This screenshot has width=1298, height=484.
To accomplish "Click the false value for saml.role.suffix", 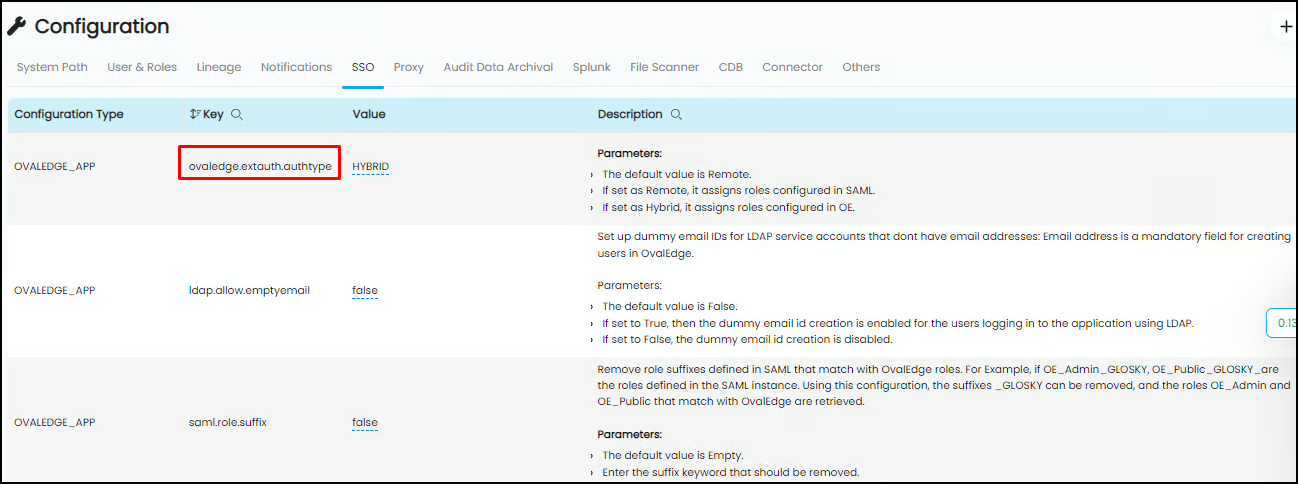I will (x=365, y=422).
